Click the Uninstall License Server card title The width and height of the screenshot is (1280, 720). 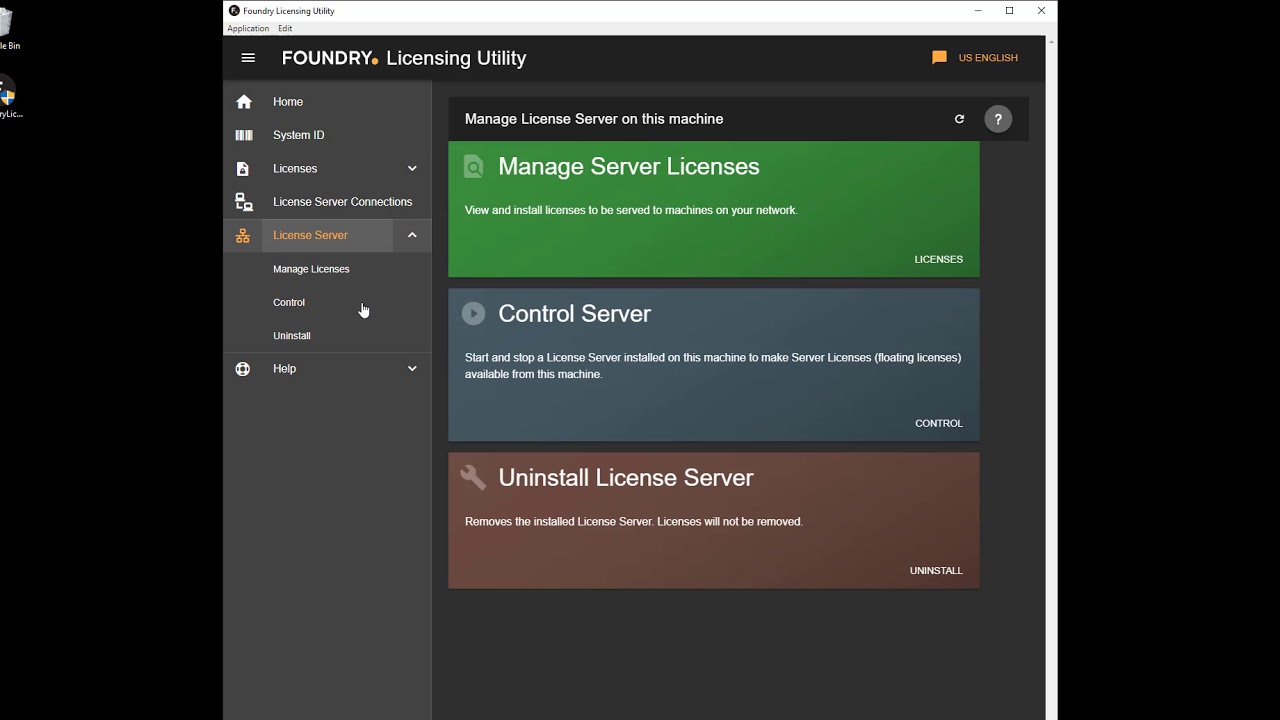coord(626,478)
